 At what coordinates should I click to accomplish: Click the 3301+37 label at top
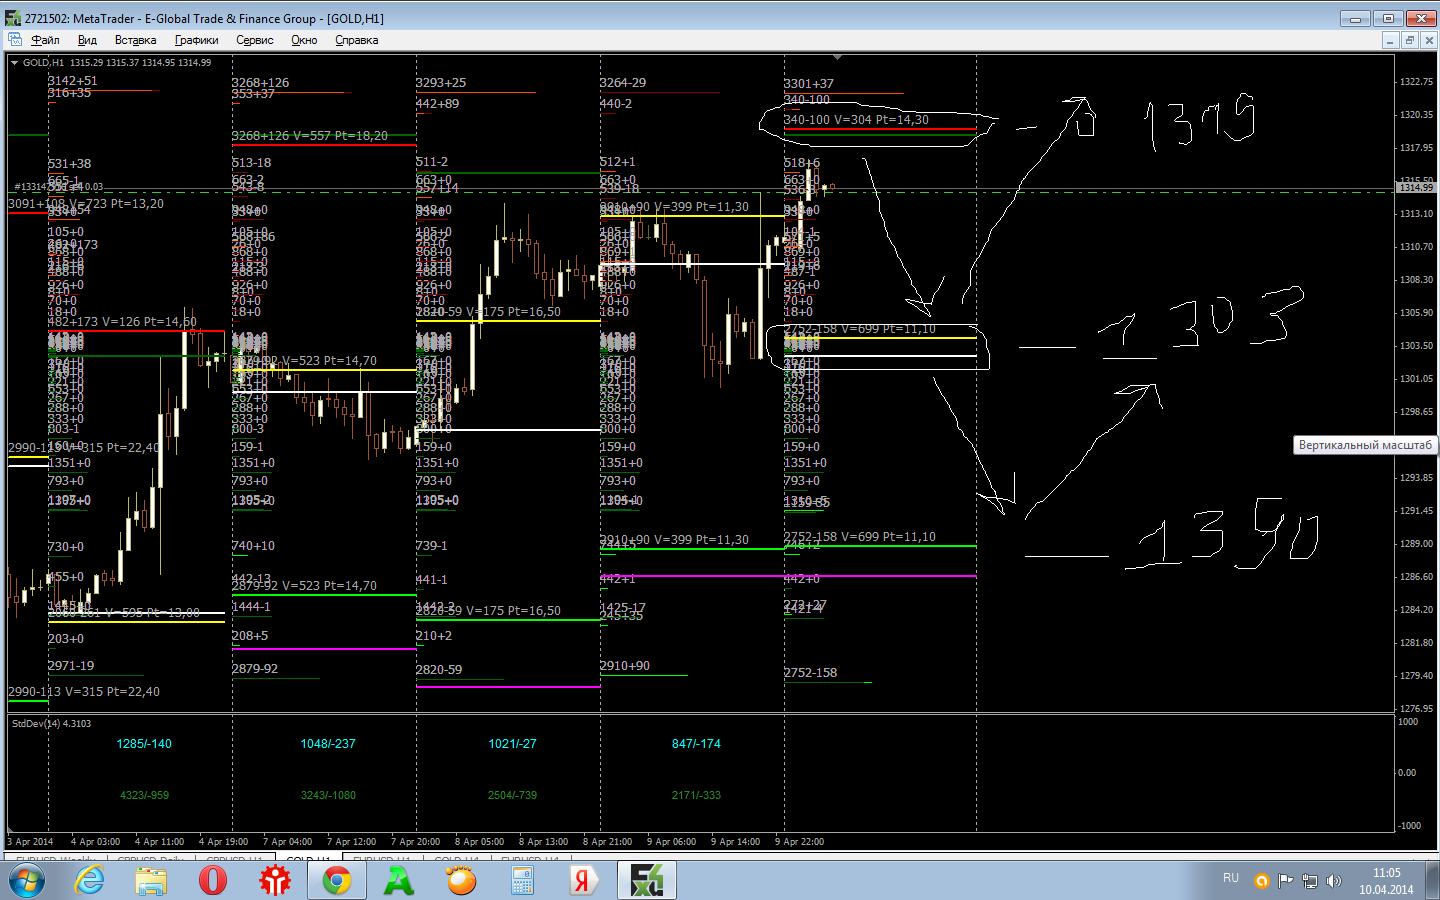pyautogui.click(x=808, y=84)
